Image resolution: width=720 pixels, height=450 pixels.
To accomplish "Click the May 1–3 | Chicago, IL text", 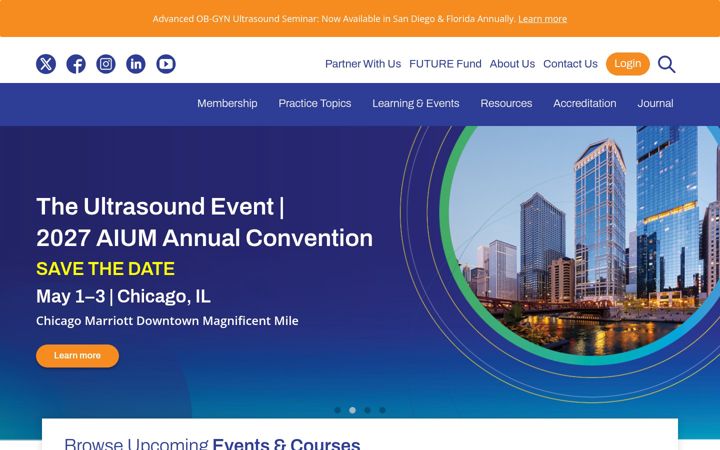I will (123, 297).
